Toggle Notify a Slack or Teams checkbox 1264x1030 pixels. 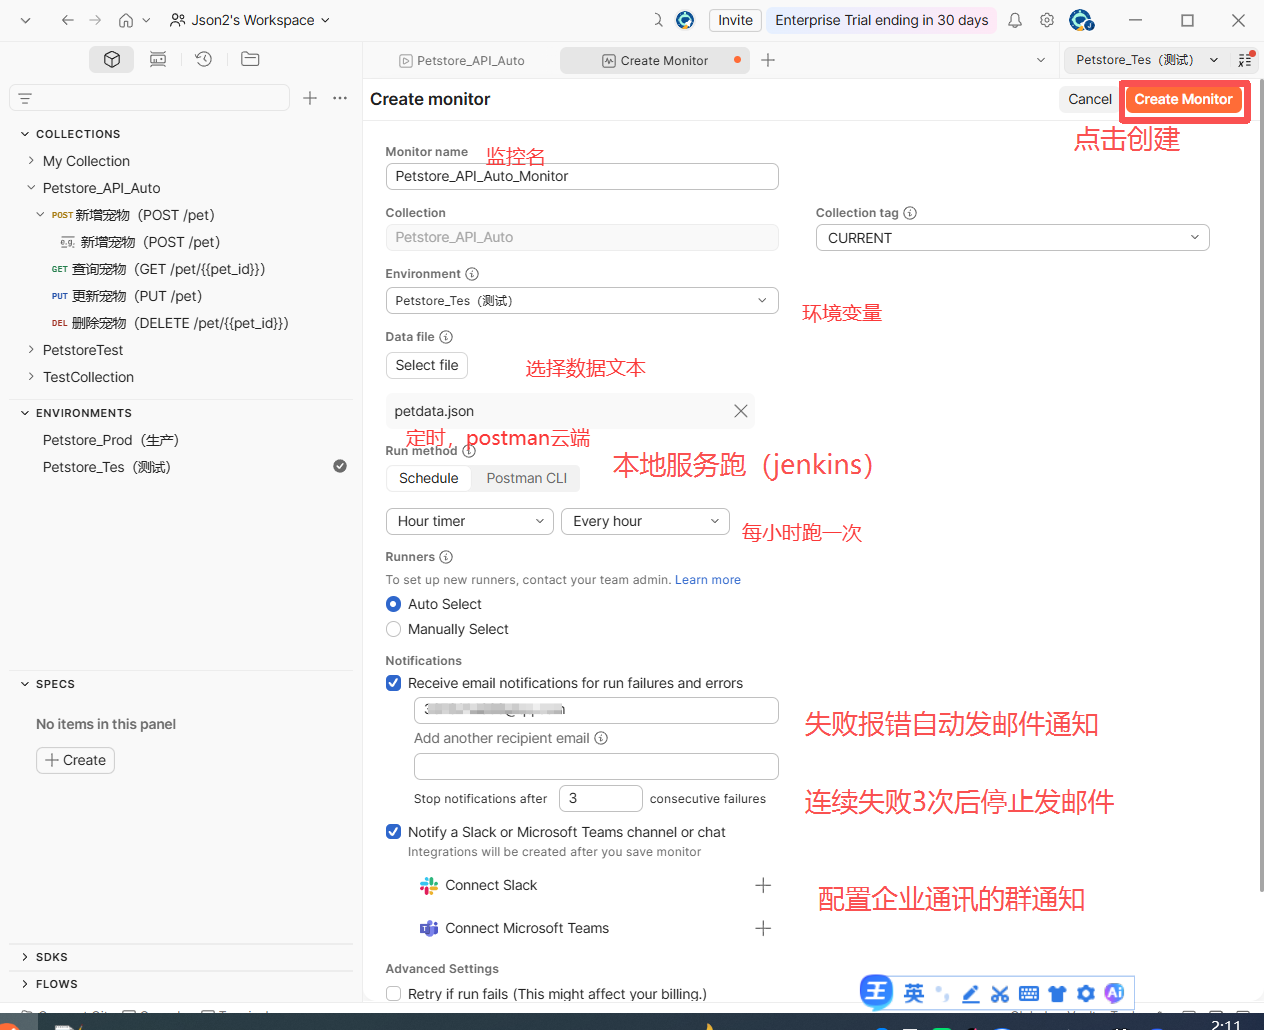(394, 832)
